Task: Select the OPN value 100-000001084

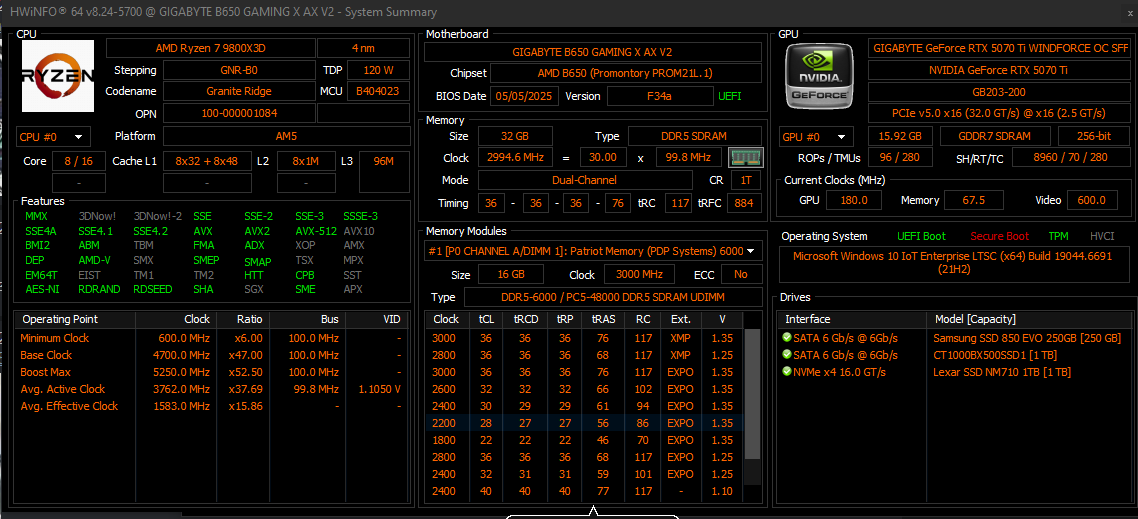Action: [x=239, y=114]
